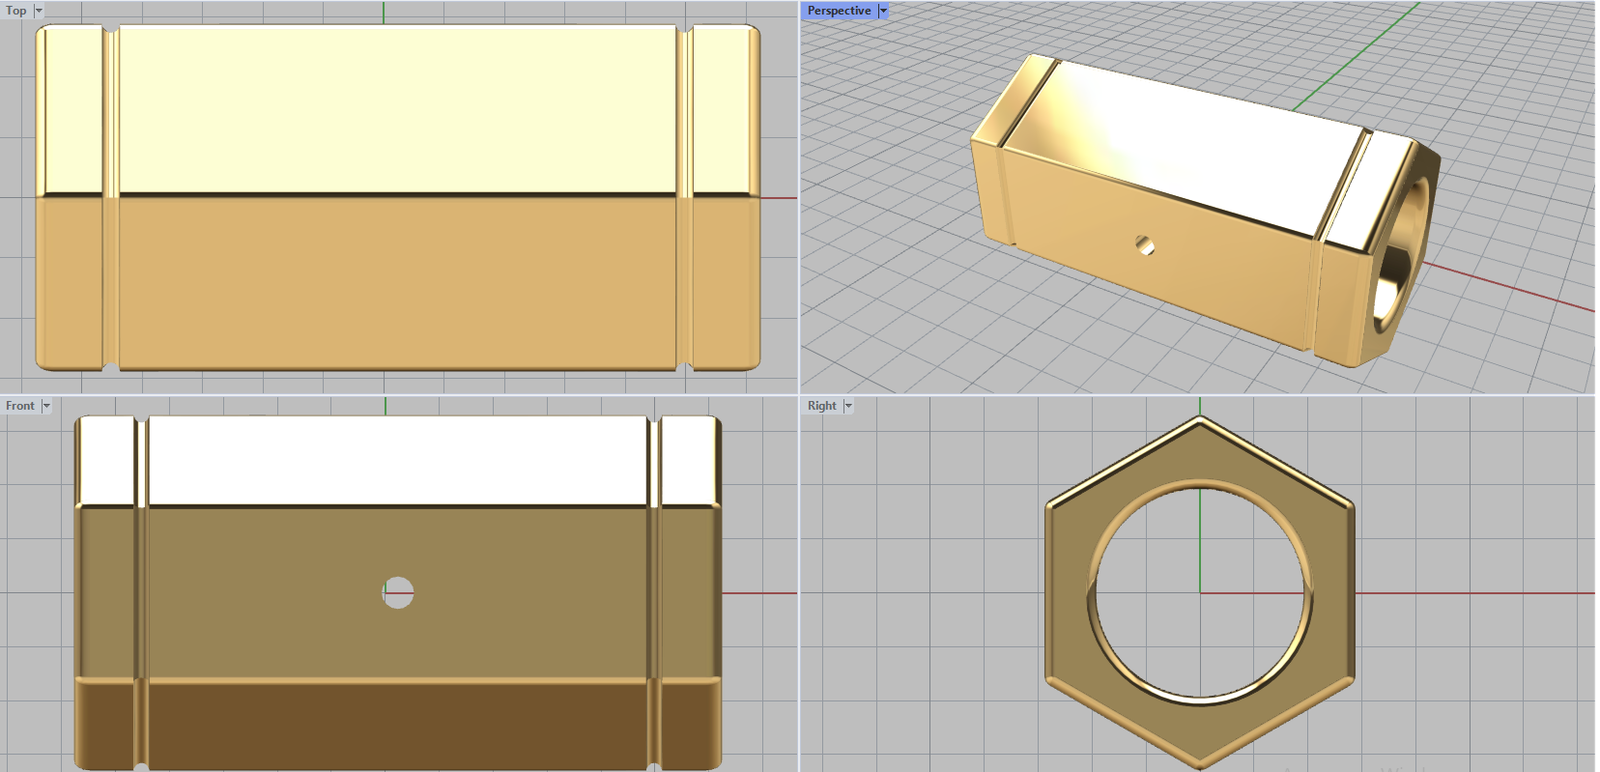
Task: Open the Perspective viewport menu arrow
Action: point(882,10)
